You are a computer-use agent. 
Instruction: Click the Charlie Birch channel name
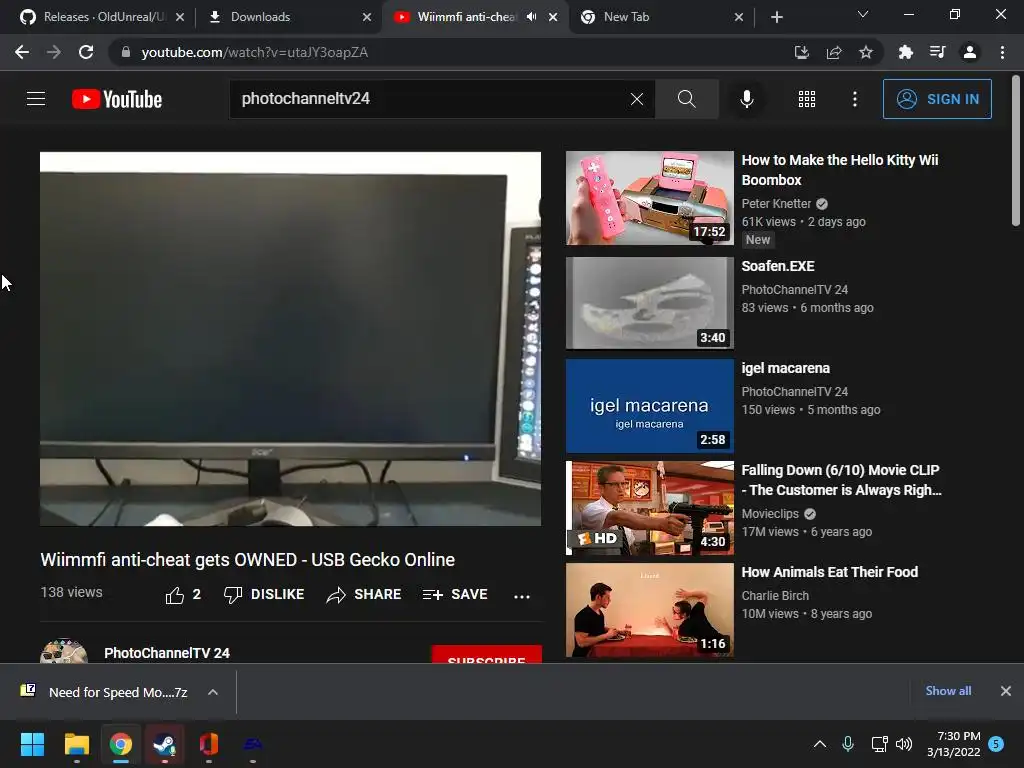click(775, 596)
